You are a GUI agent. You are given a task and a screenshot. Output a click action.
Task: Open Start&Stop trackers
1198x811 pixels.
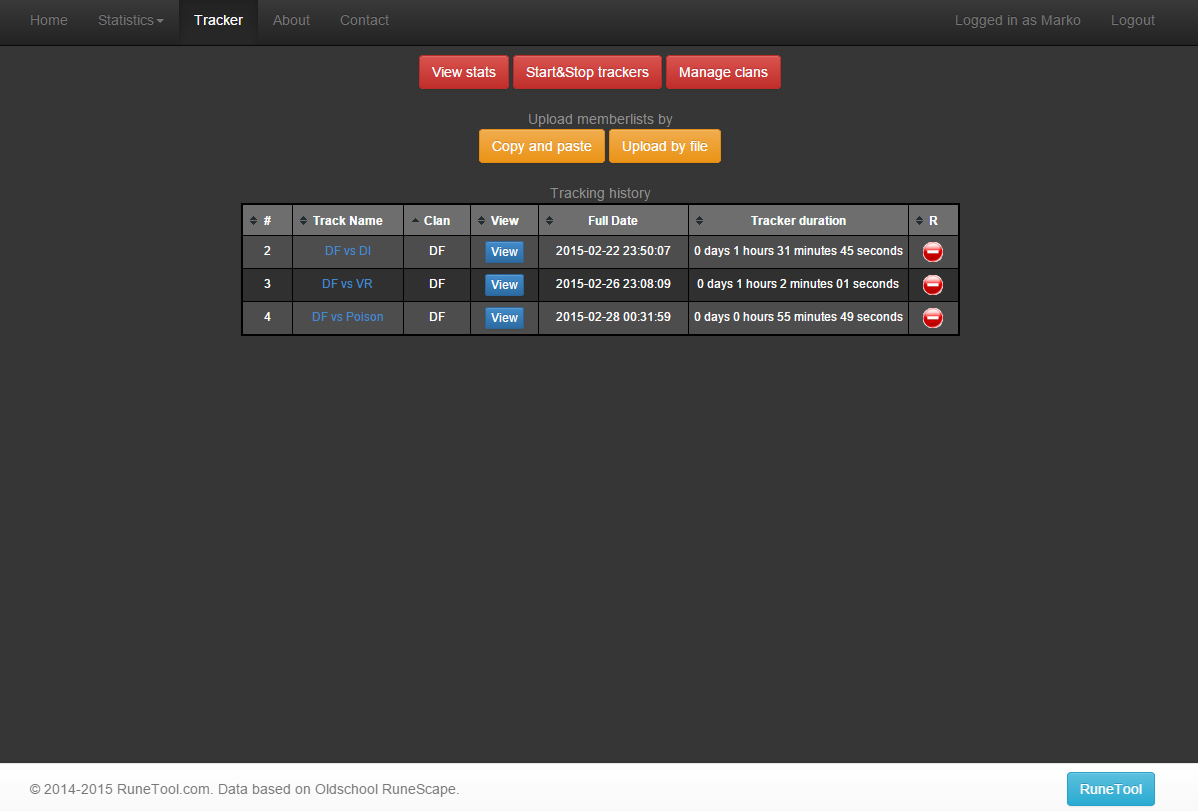point(587,72)
